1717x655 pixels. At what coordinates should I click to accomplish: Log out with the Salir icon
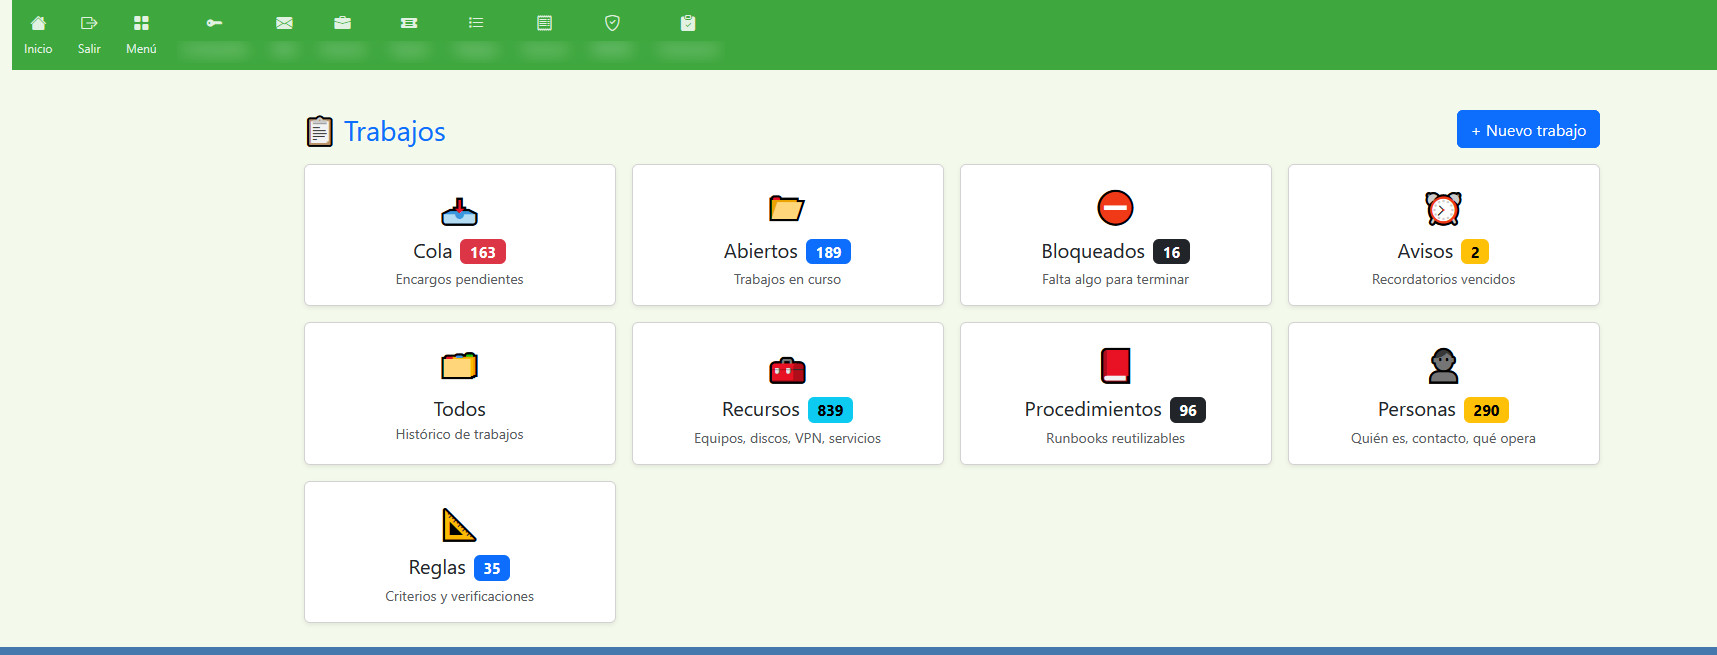coord(89,23)
